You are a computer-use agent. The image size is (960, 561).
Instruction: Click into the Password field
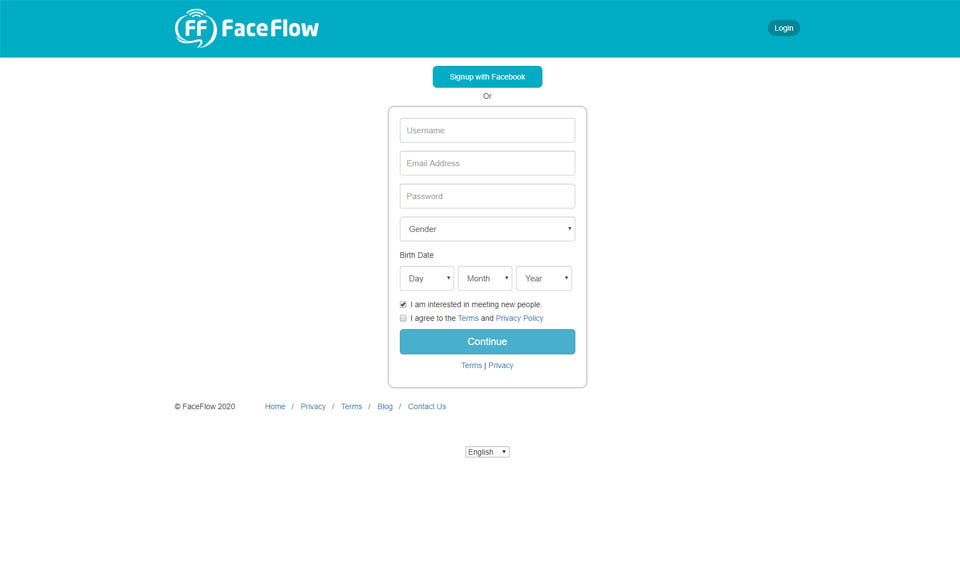coord(487,196)
